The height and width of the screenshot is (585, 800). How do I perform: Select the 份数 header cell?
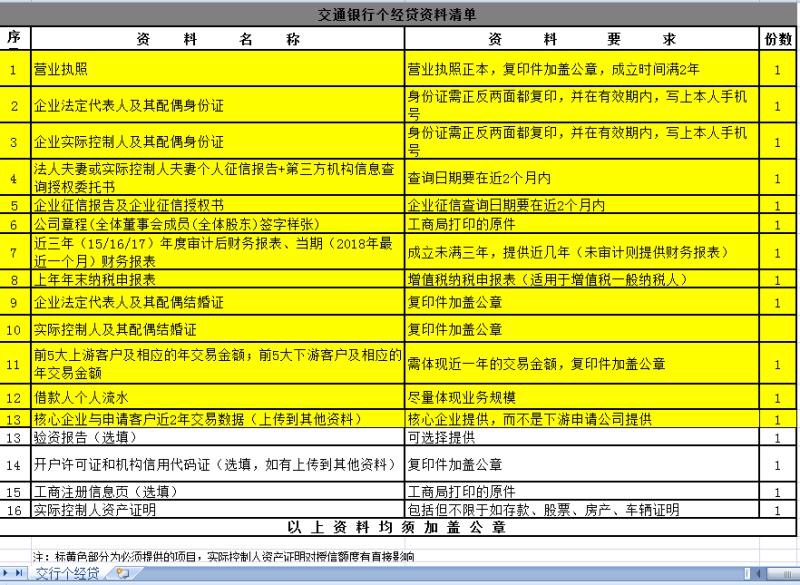[x=778, y=39]
